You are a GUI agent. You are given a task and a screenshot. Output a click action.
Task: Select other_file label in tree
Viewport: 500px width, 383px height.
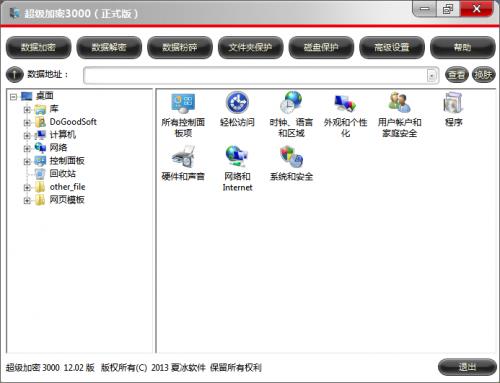[67, 187]
